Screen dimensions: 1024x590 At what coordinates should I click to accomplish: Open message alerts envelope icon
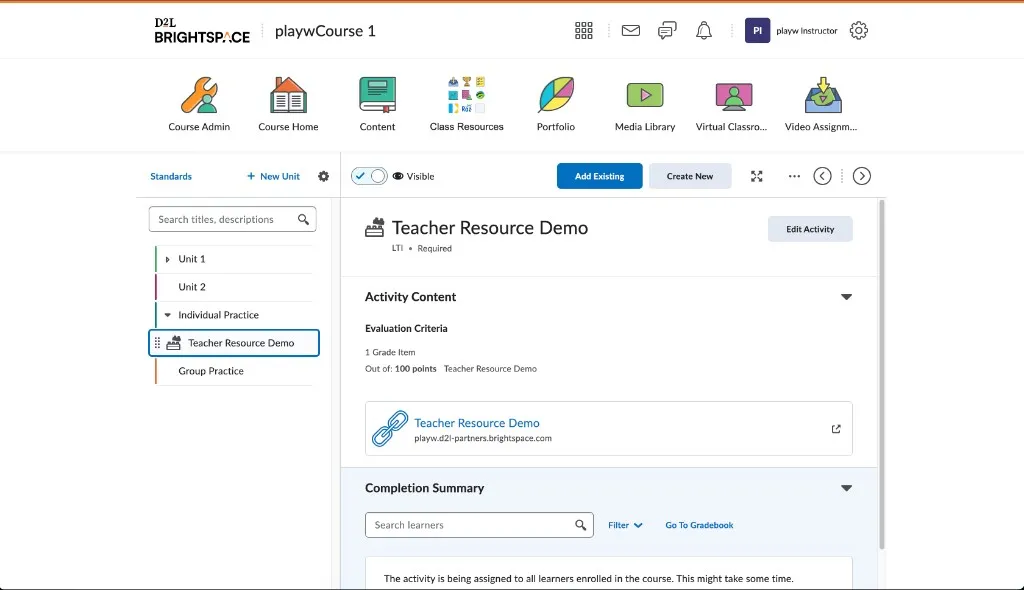pyautogui.click(x=631, y=31)
